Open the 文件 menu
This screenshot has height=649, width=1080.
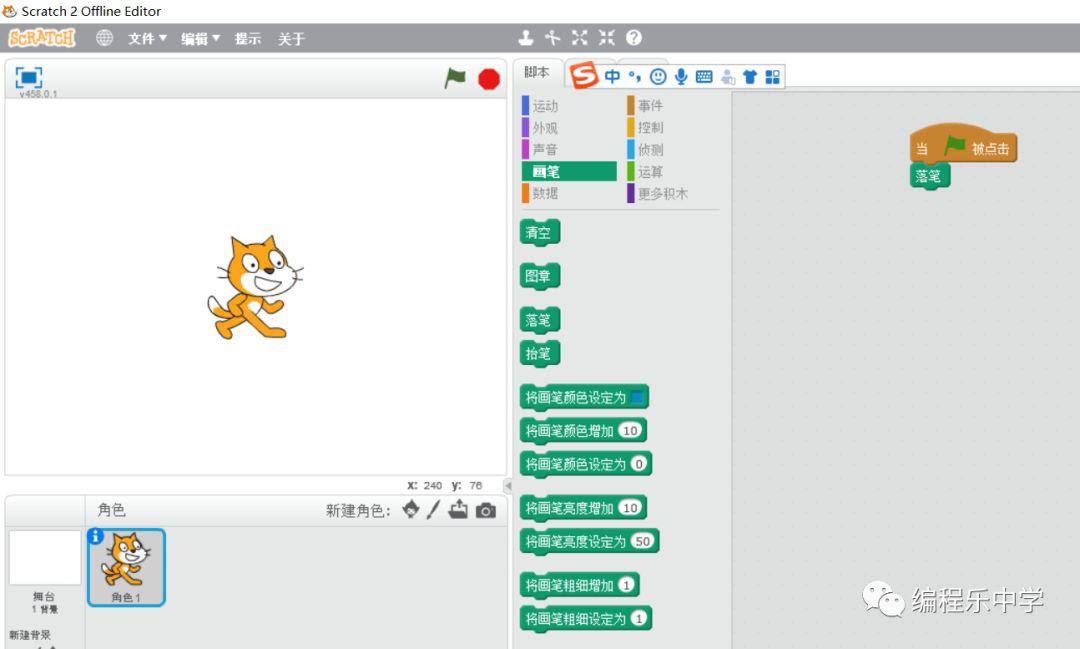click(x=147, y=39)
